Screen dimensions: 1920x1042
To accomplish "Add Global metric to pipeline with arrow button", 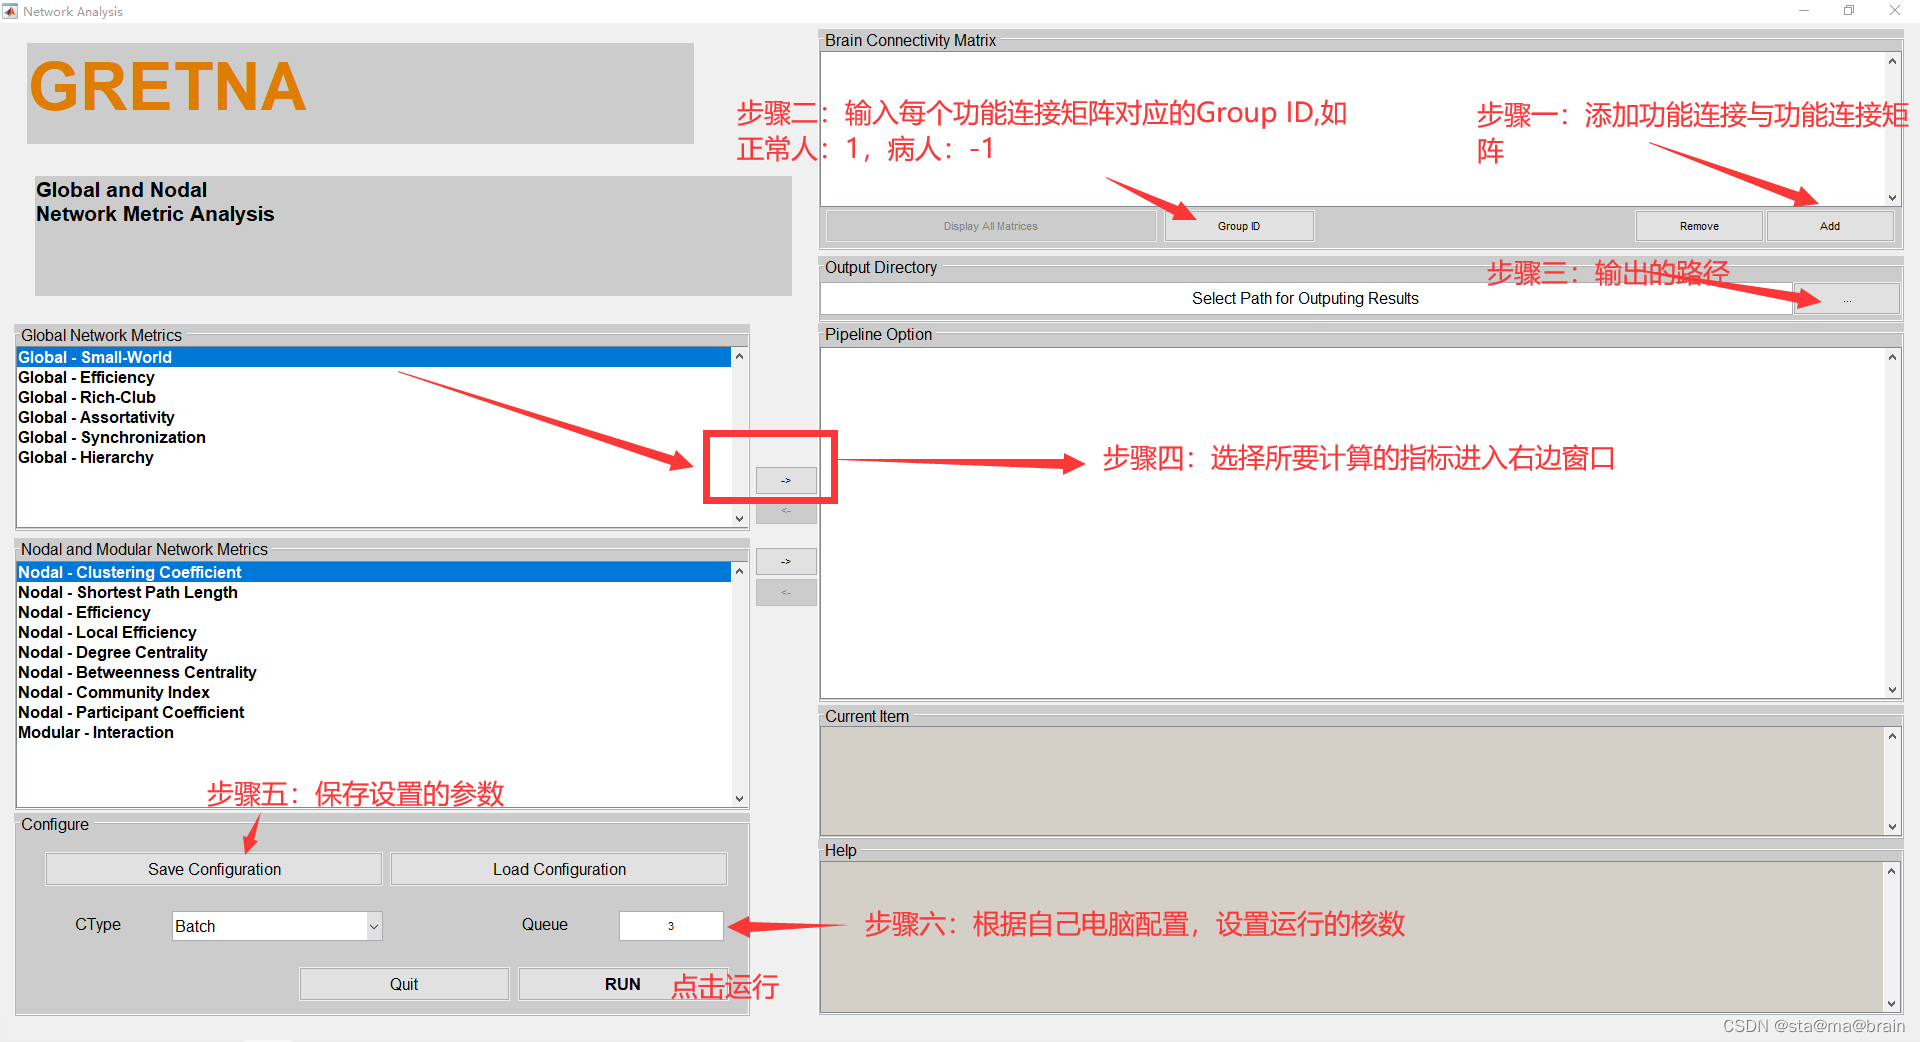I will coord(786,481).
